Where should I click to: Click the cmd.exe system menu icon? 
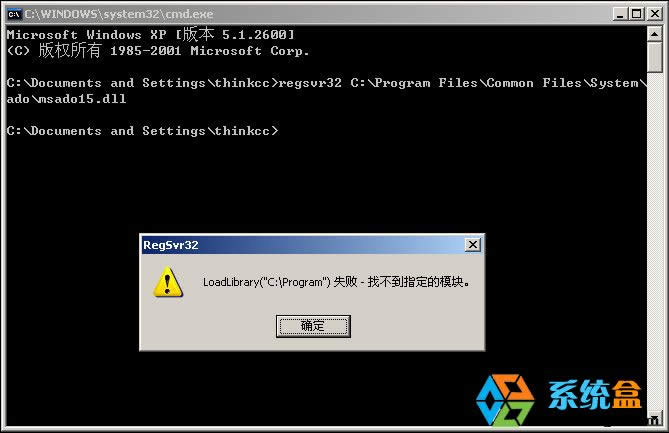(14, 14)
